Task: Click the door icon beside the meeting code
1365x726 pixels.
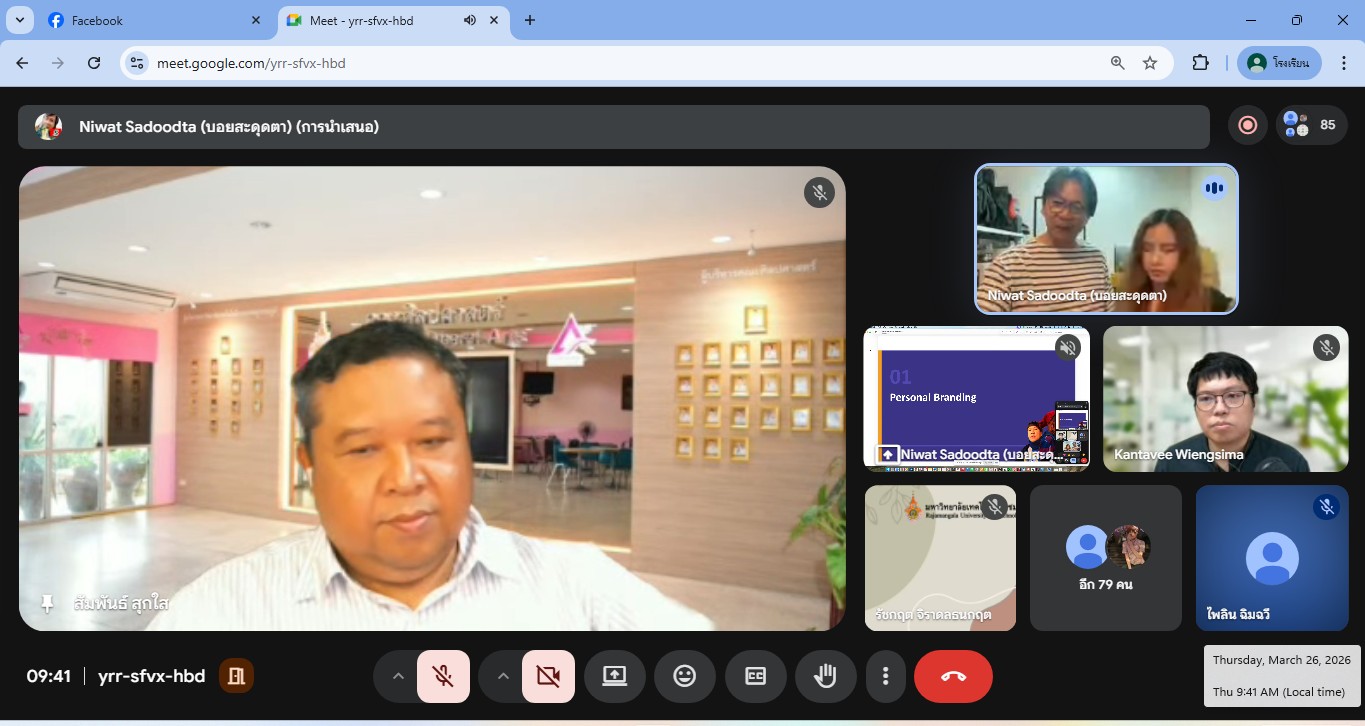Action: pyautogui.click(x=237, y=676)
